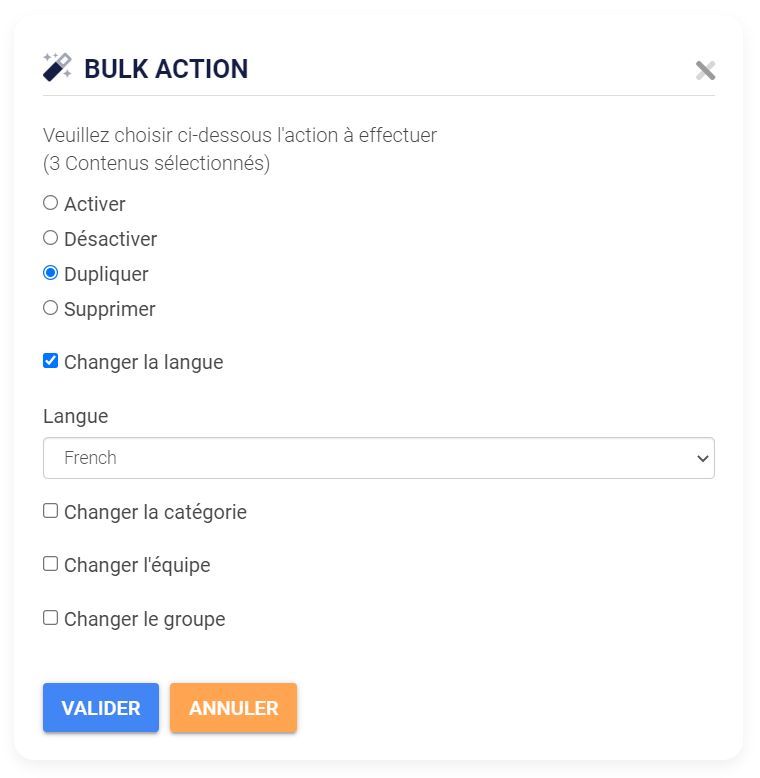Enable the Changer la catégorie checkbox
The image size is (760, 778).
pos(51,511)
